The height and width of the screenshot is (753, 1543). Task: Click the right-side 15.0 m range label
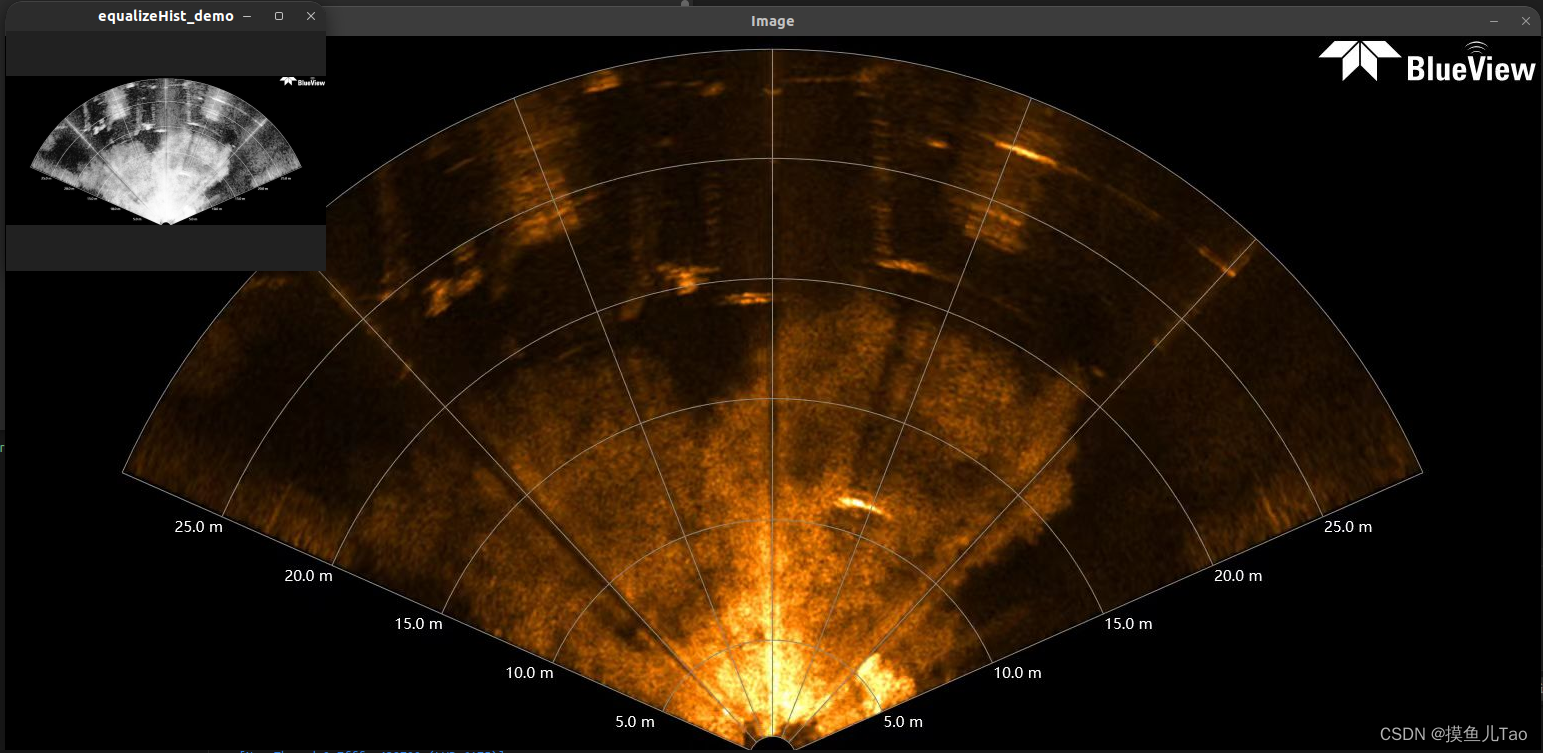pos(1128,623)
